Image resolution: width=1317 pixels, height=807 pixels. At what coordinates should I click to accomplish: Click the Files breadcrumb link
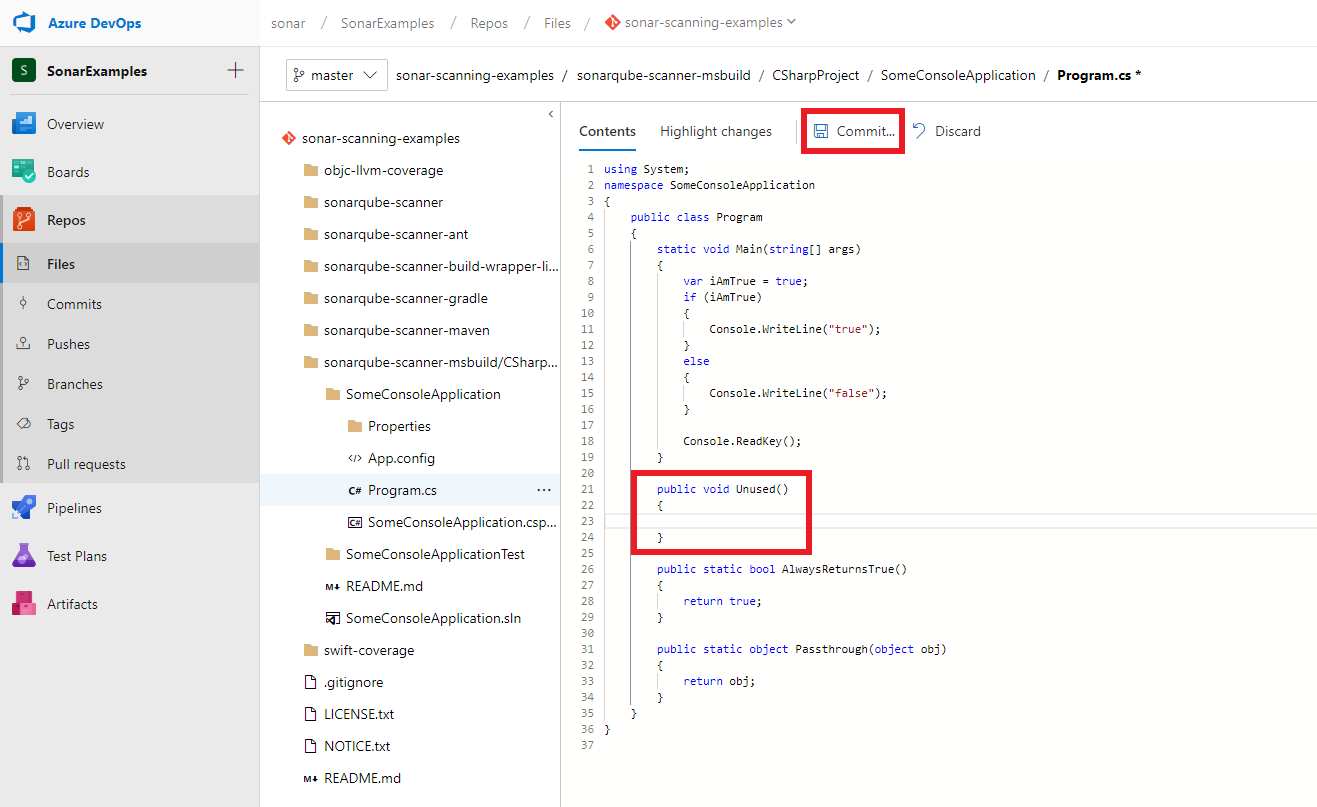point(557,22)
